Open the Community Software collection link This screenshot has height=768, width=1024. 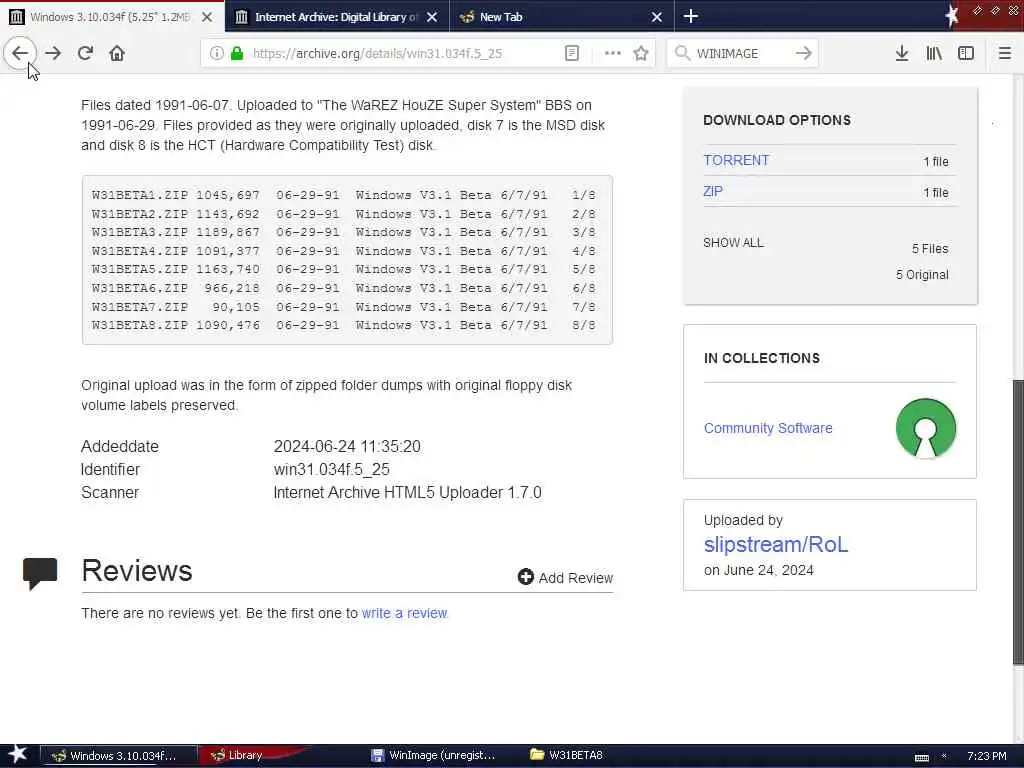(x=768, y=428)
